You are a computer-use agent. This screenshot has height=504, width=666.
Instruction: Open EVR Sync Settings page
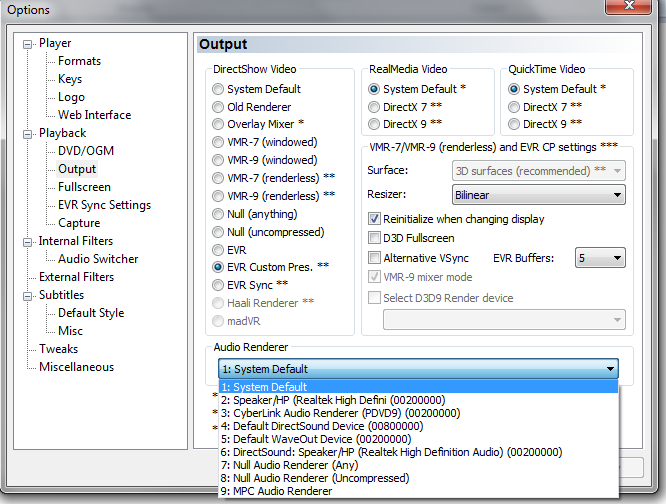tap(104, 205)
